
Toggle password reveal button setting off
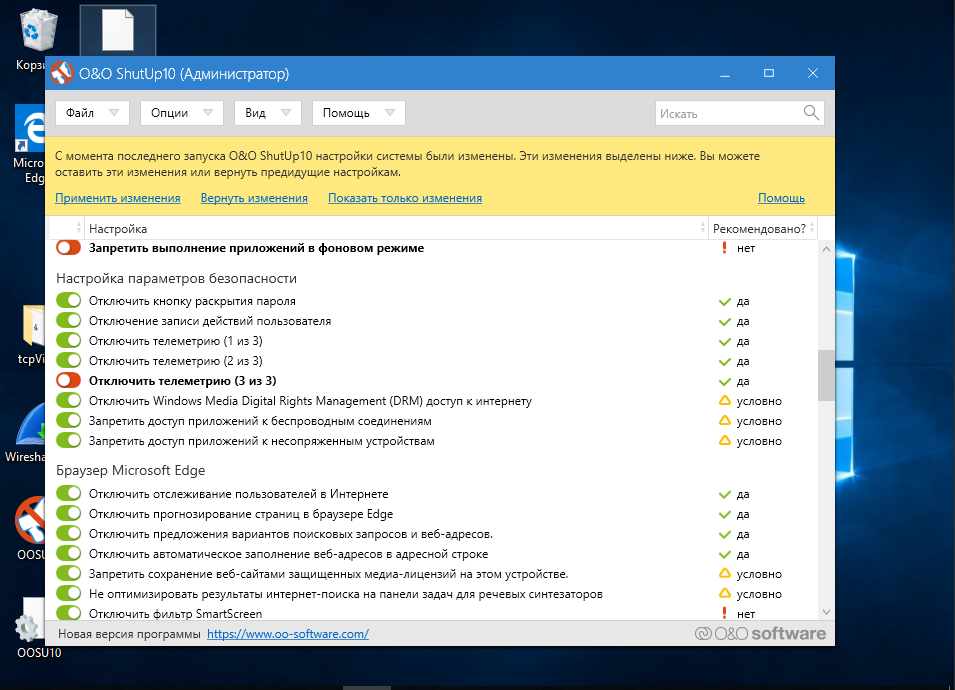pyautogui.click(x=68, y=300)
